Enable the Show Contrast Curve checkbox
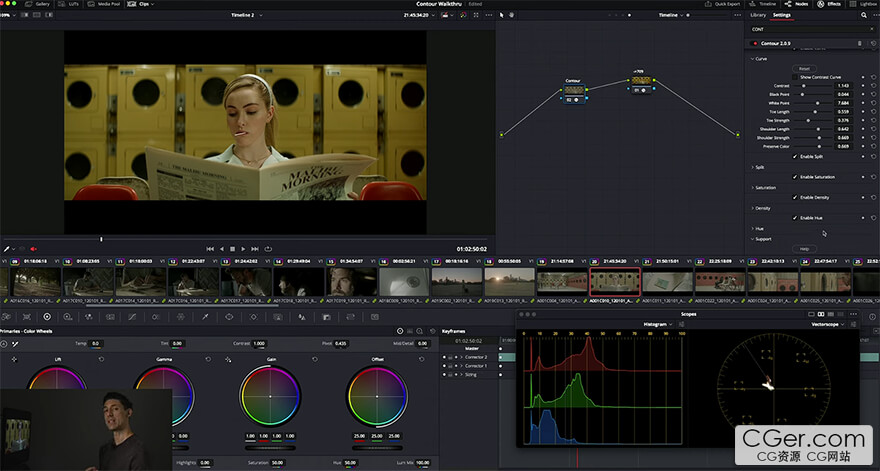 (x=796, y=77)
